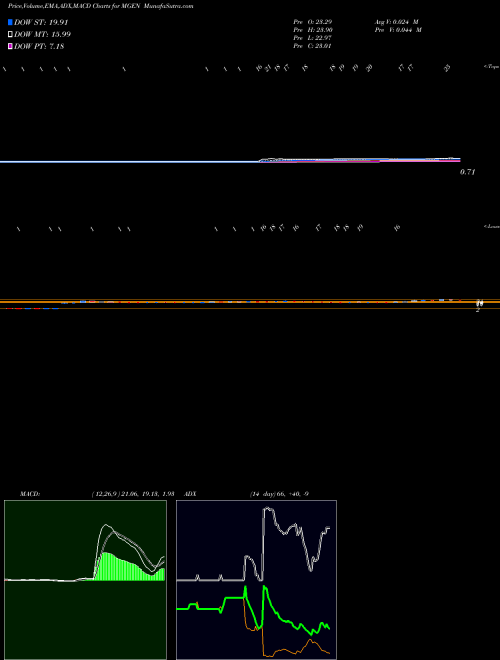The width and height of the screenshot is (500, 660).
Task: Click the 'Pre V: 0.044 M' volume text
Action: (x=398, y=30)
